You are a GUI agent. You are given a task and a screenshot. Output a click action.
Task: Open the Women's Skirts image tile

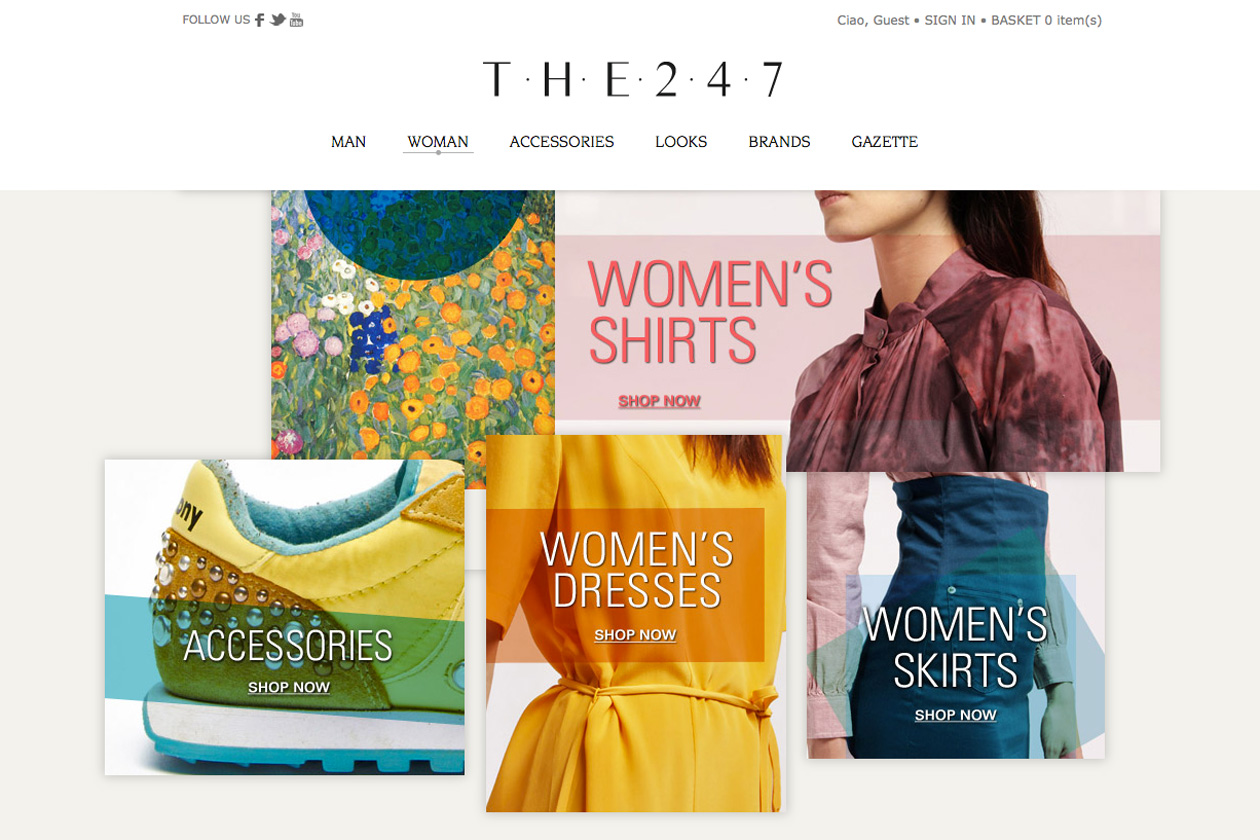(956, 615)
